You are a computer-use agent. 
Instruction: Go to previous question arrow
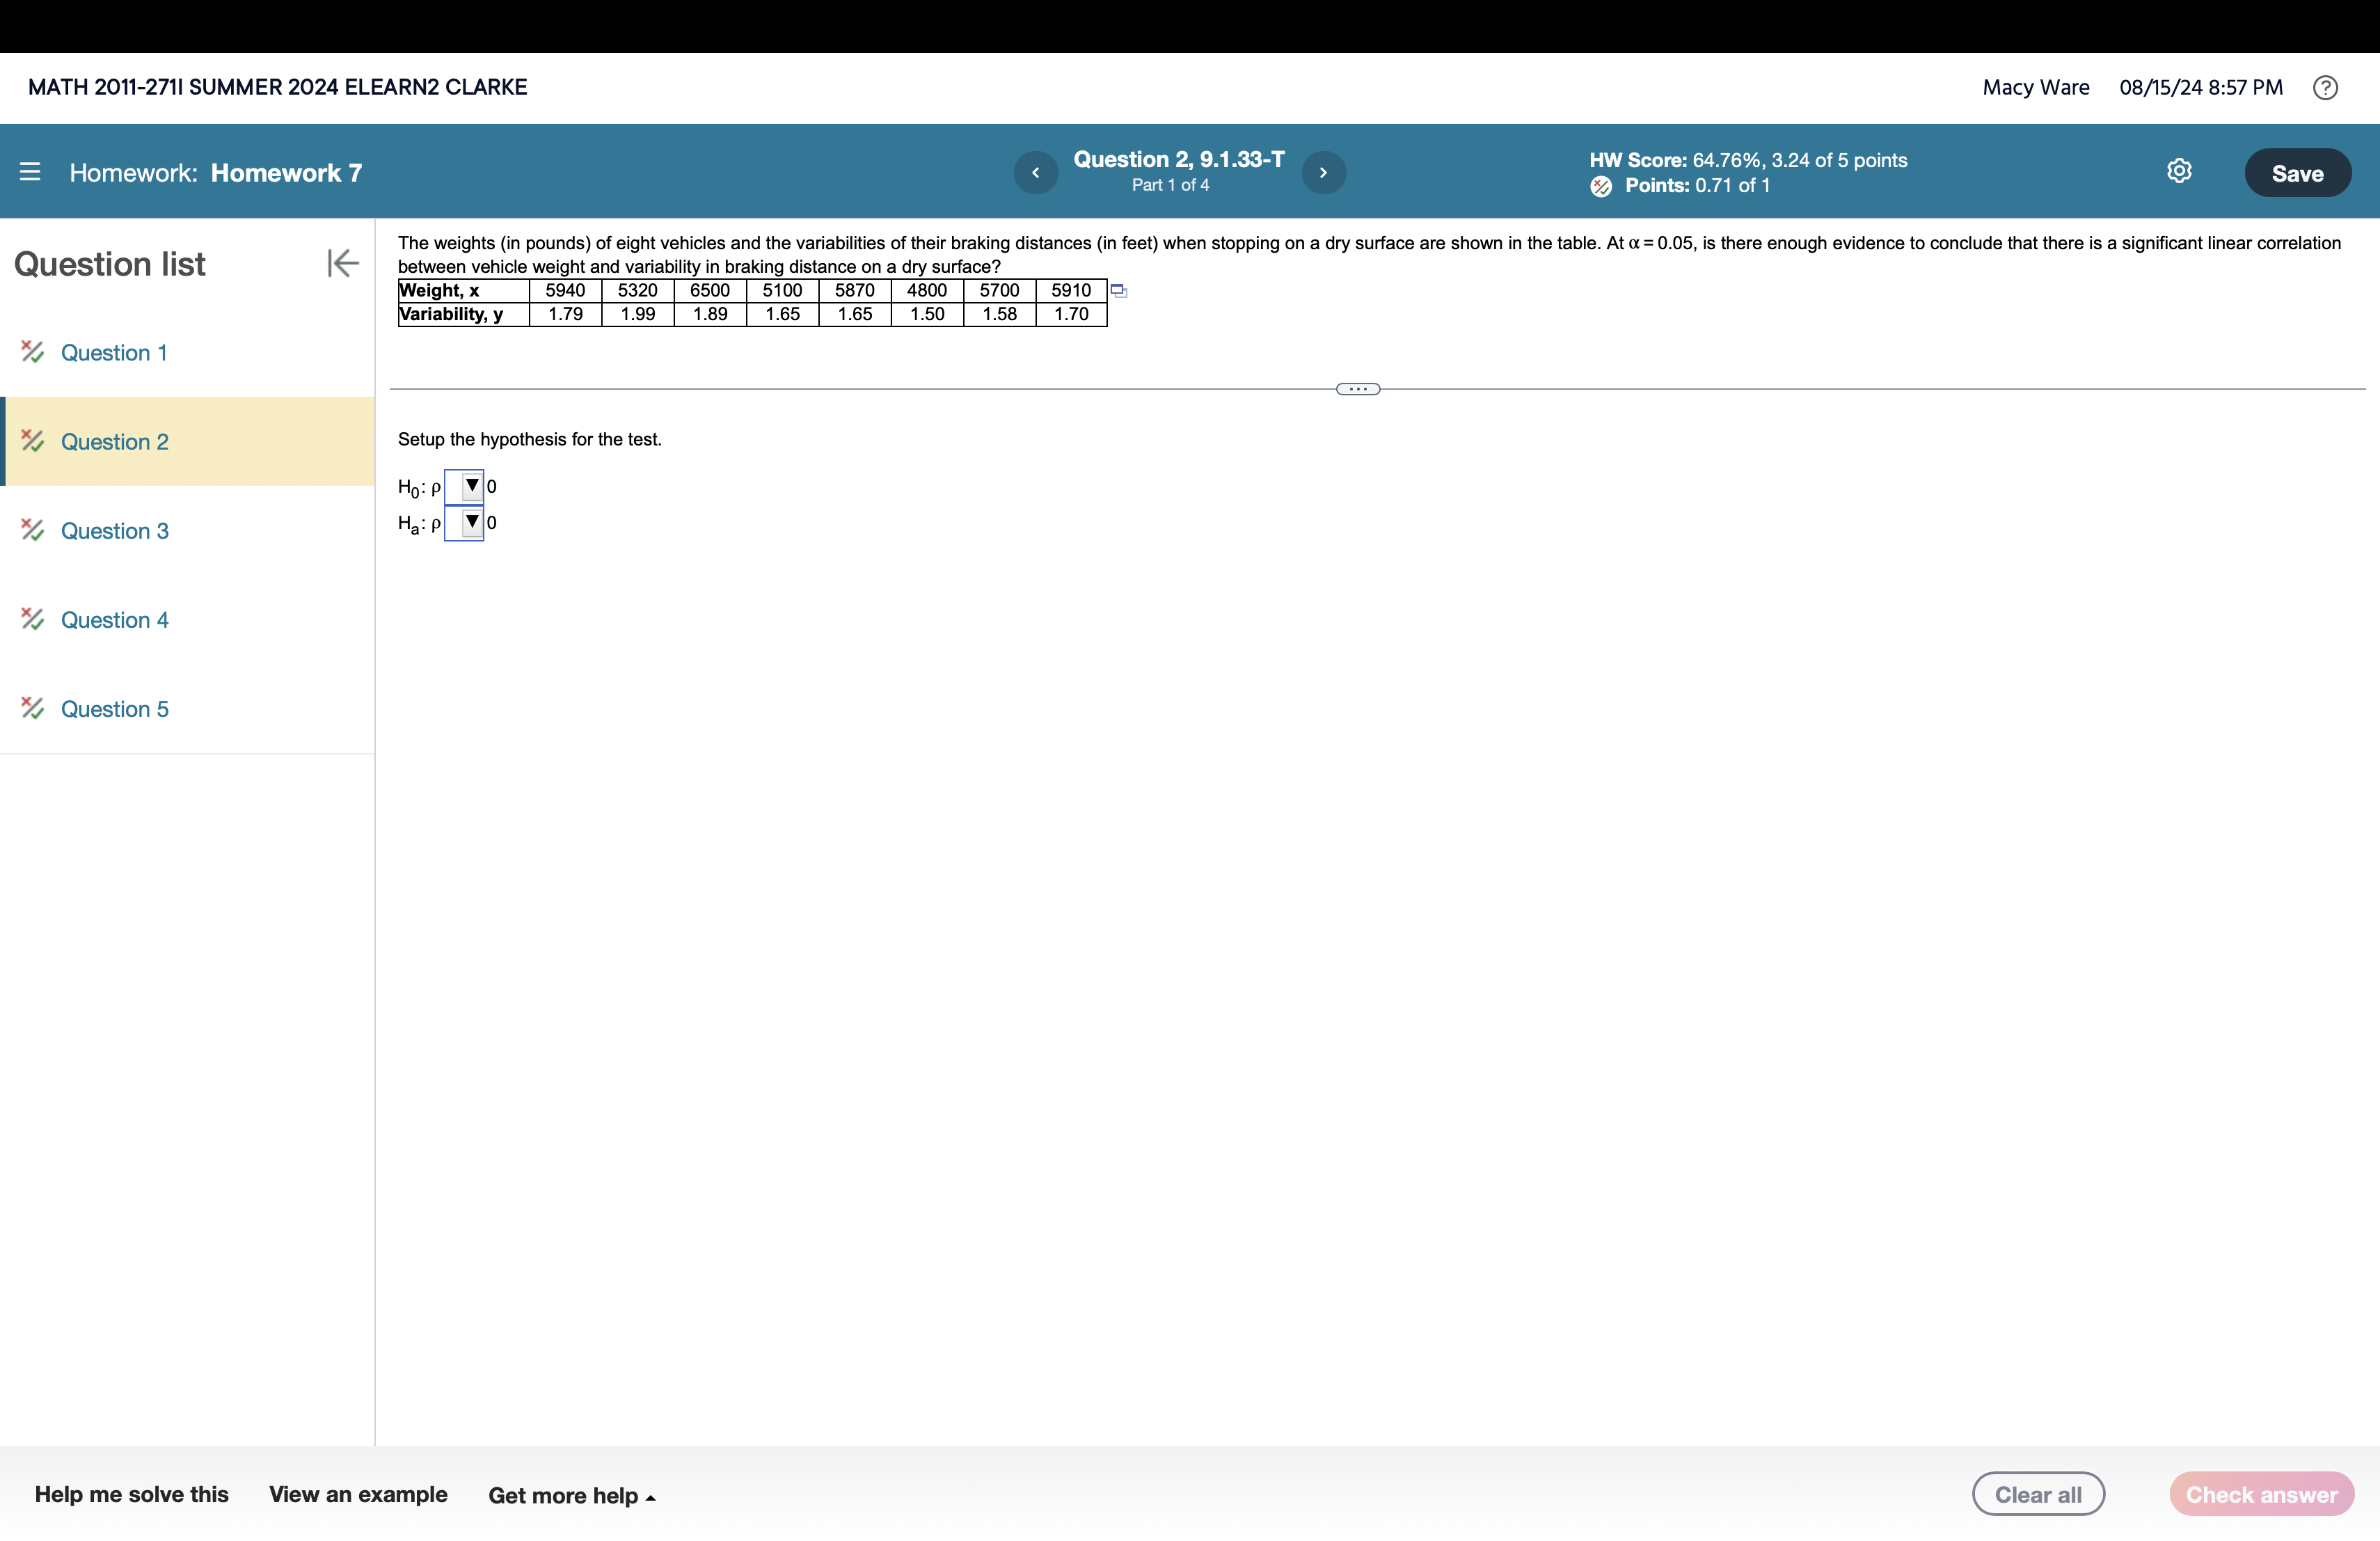(x=1035, y=173)
